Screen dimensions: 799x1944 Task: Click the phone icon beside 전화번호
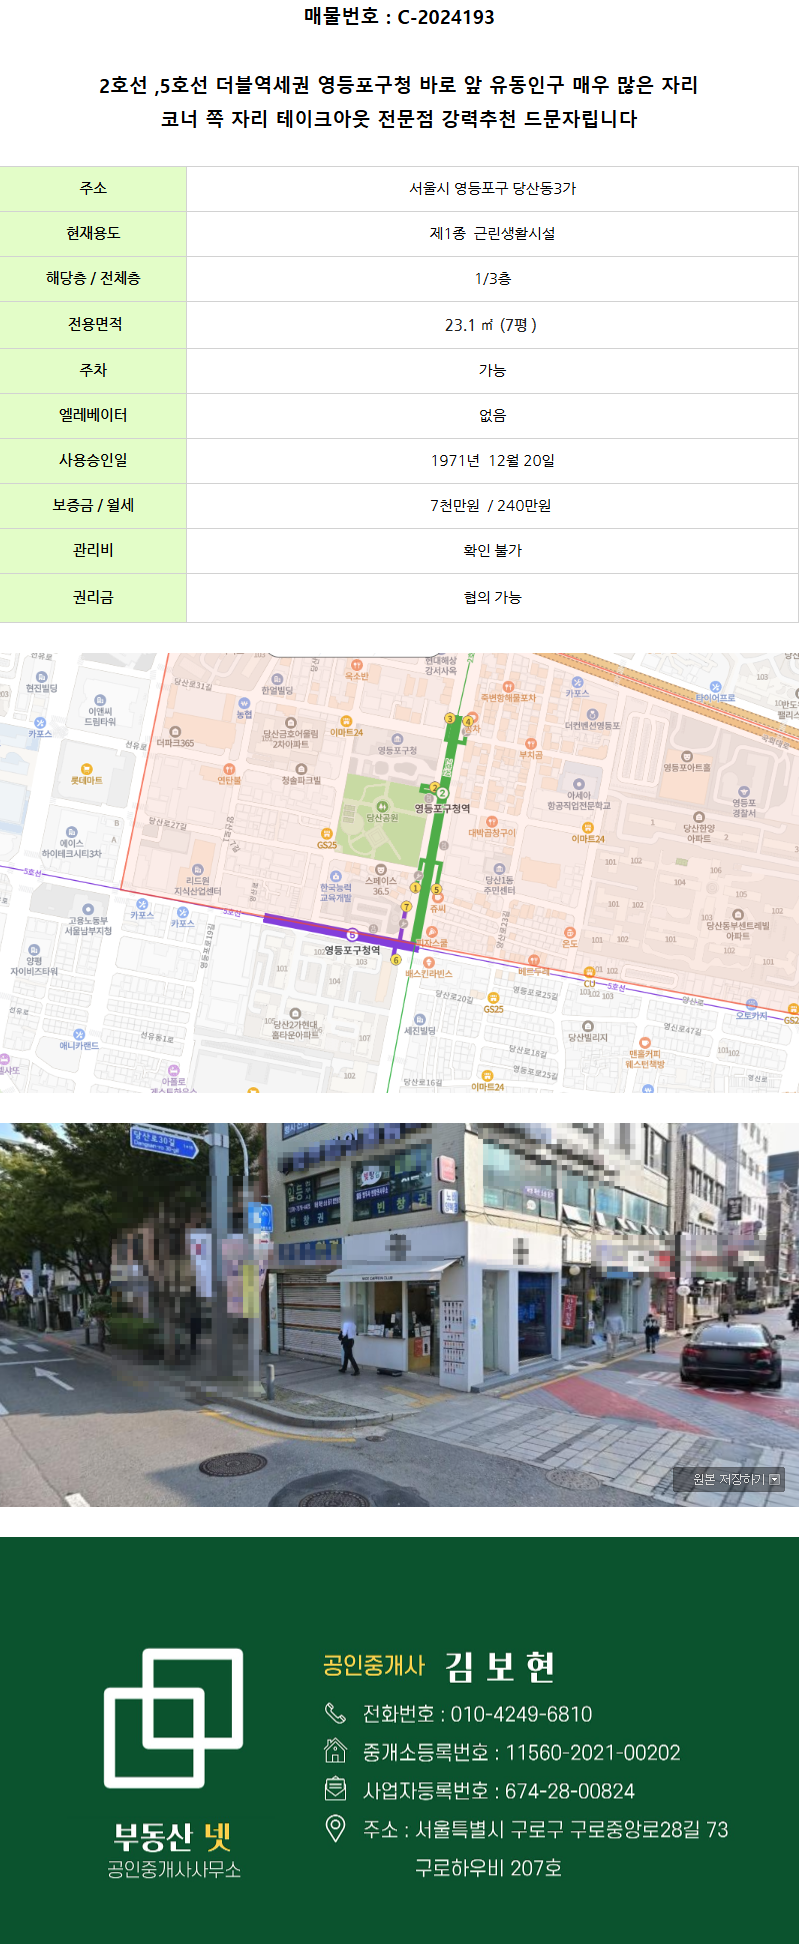335,1714
